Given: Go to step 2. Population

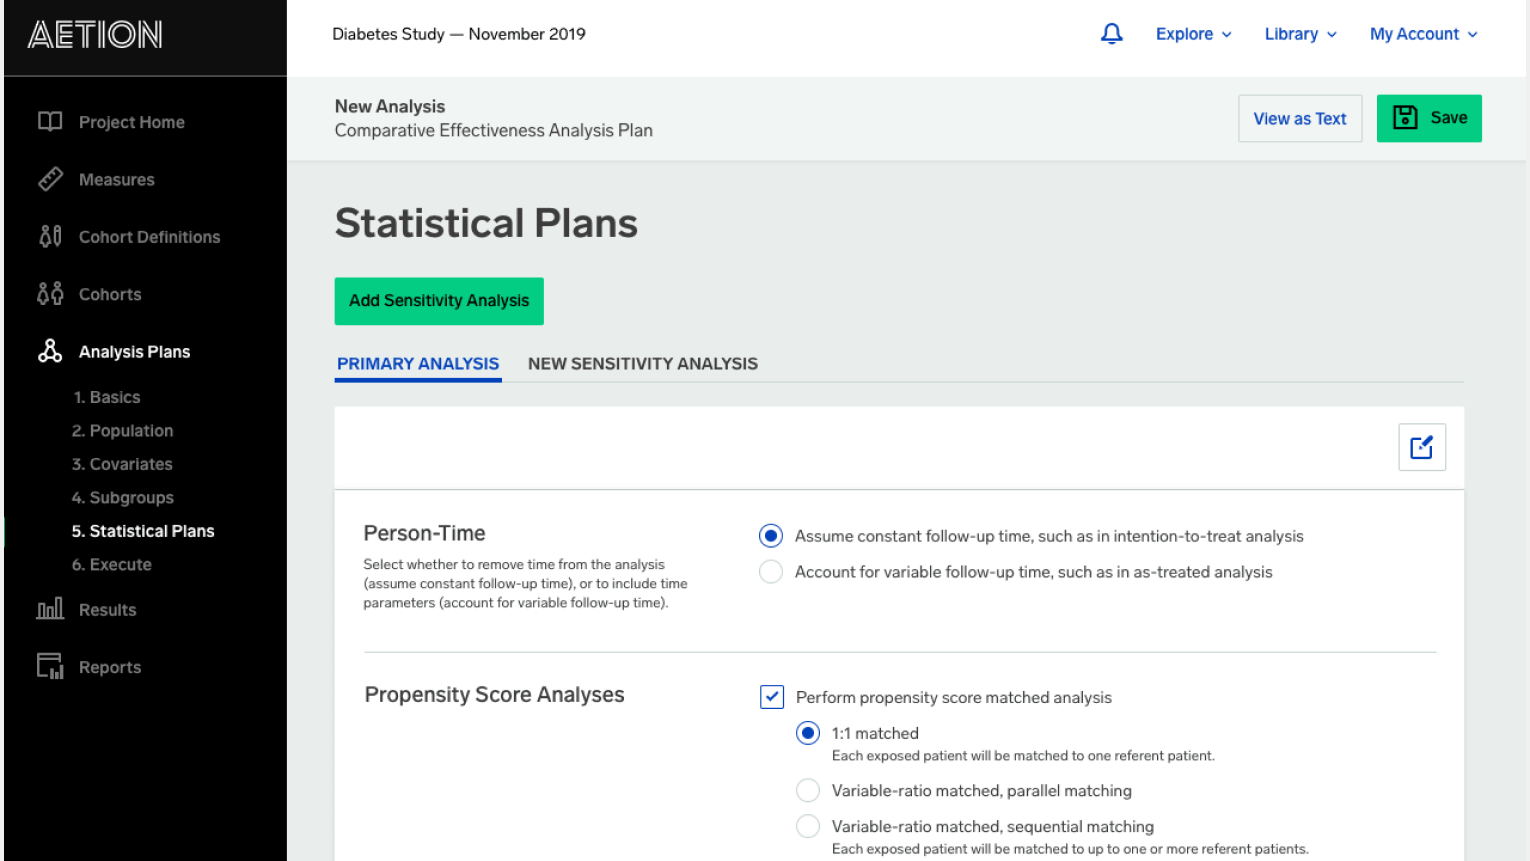Looking at the screenshot, I should 122,431.
